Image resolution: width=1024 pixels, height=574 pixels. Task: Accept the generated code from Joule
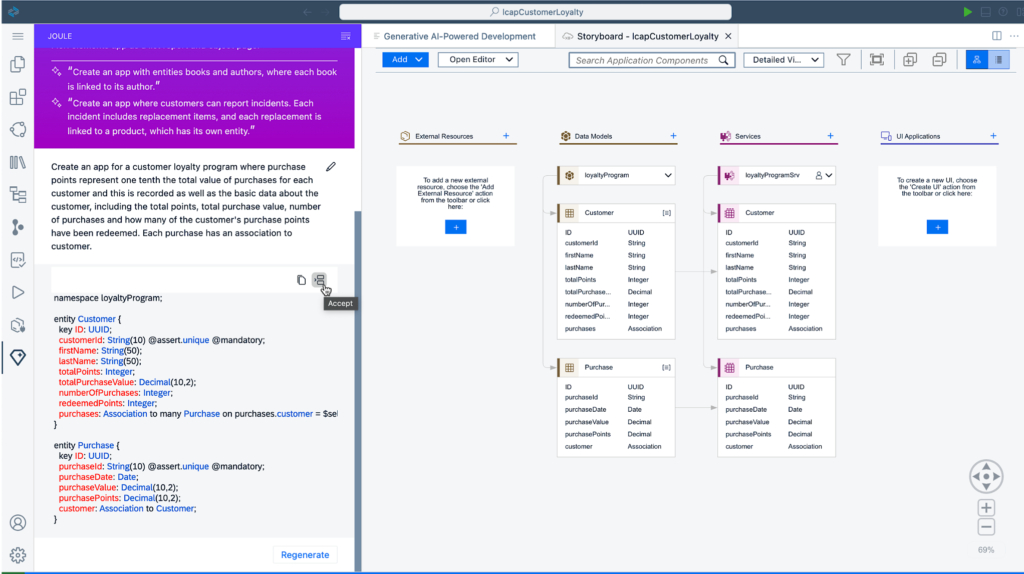click(319, 280)
